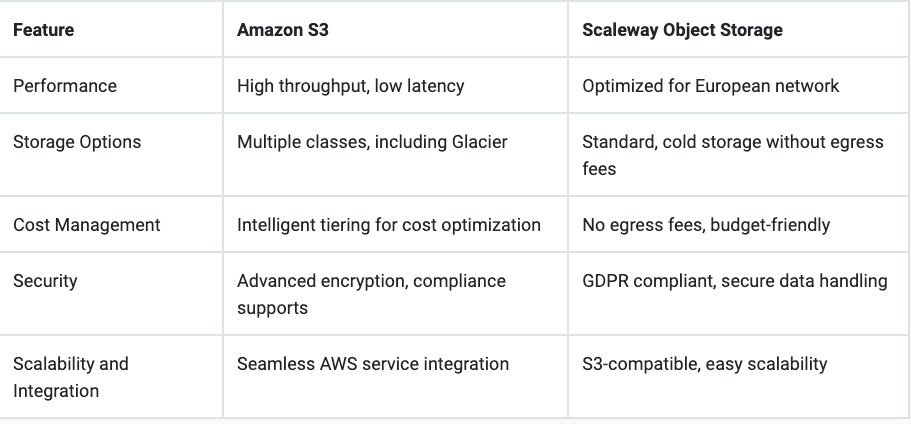This screenshot has width=911, height=424.
Task: Click the wrapped word 'fees' under Storage Options
Action: point(599,169)
